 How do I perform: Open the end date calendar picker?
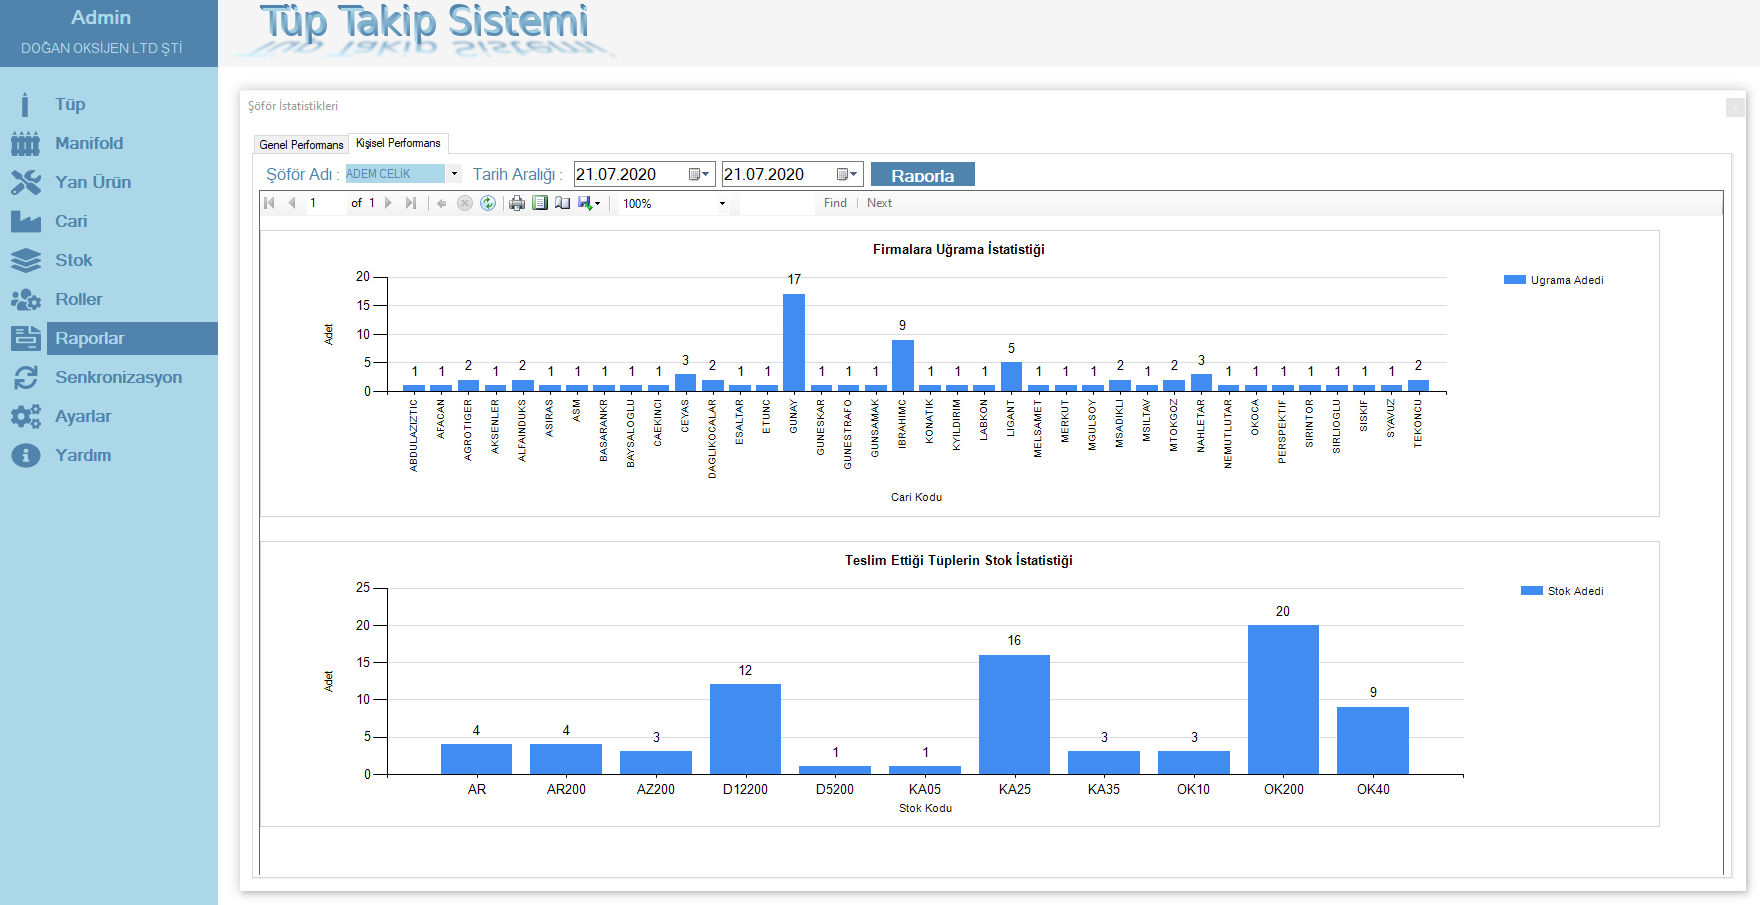click(x=848, y=174)
